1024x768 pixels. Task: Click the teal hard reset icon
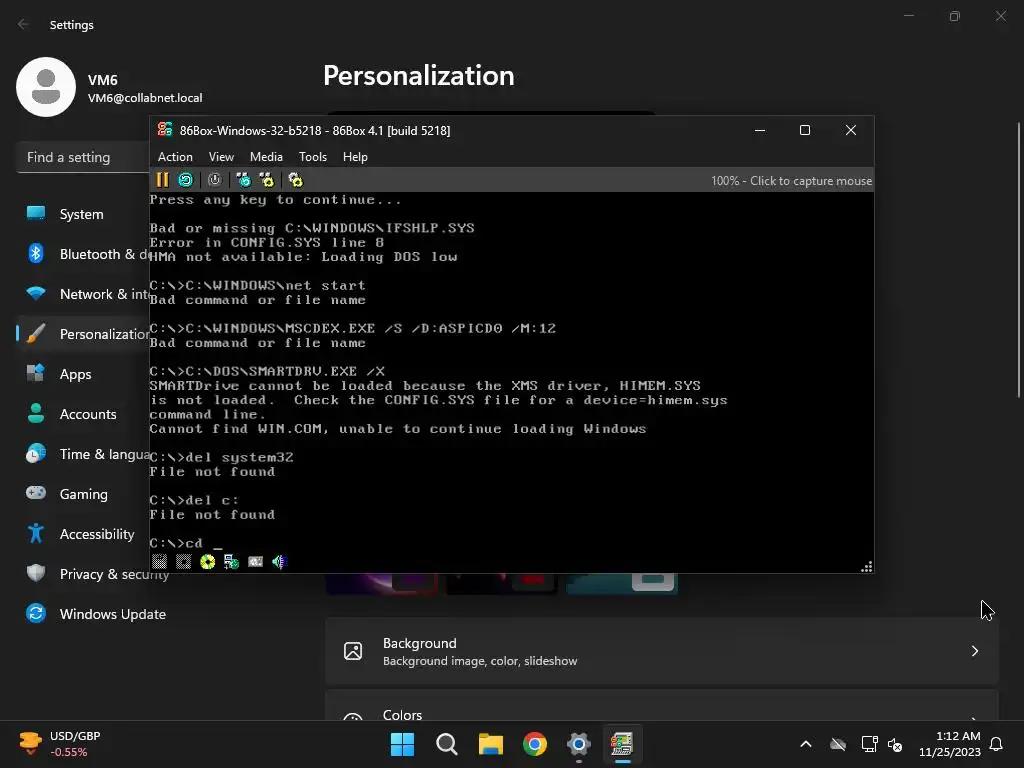click(185, 180)
